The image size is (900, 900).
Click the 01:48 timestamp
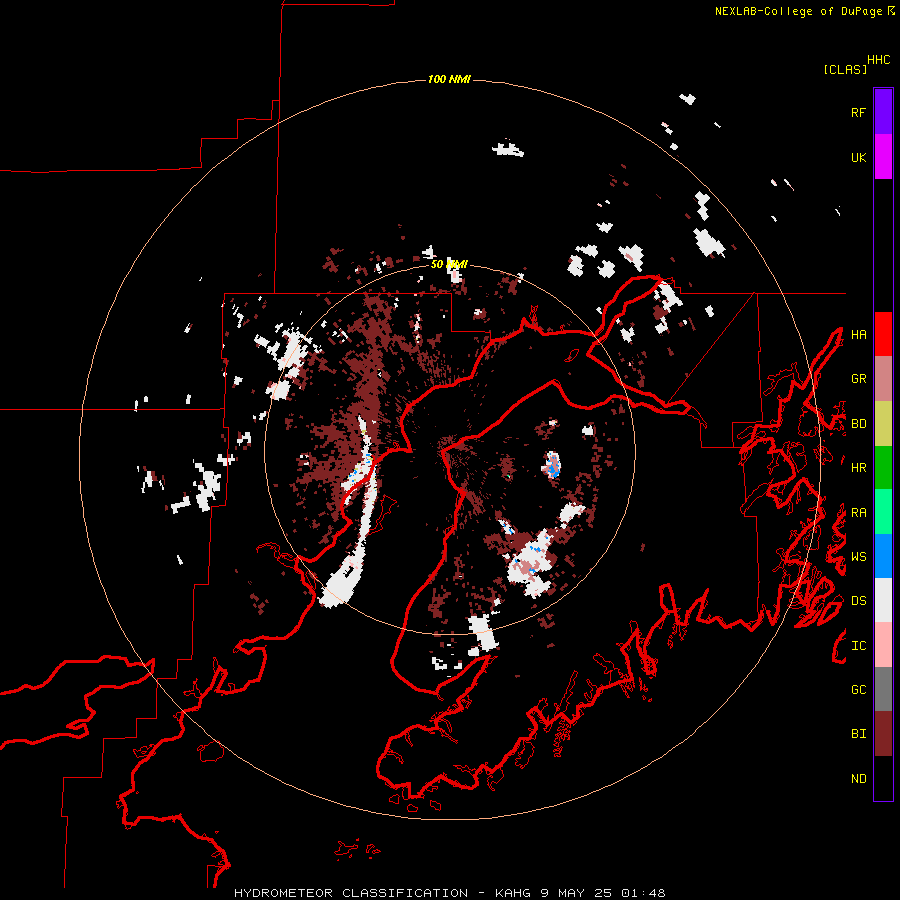pos(643,893)
